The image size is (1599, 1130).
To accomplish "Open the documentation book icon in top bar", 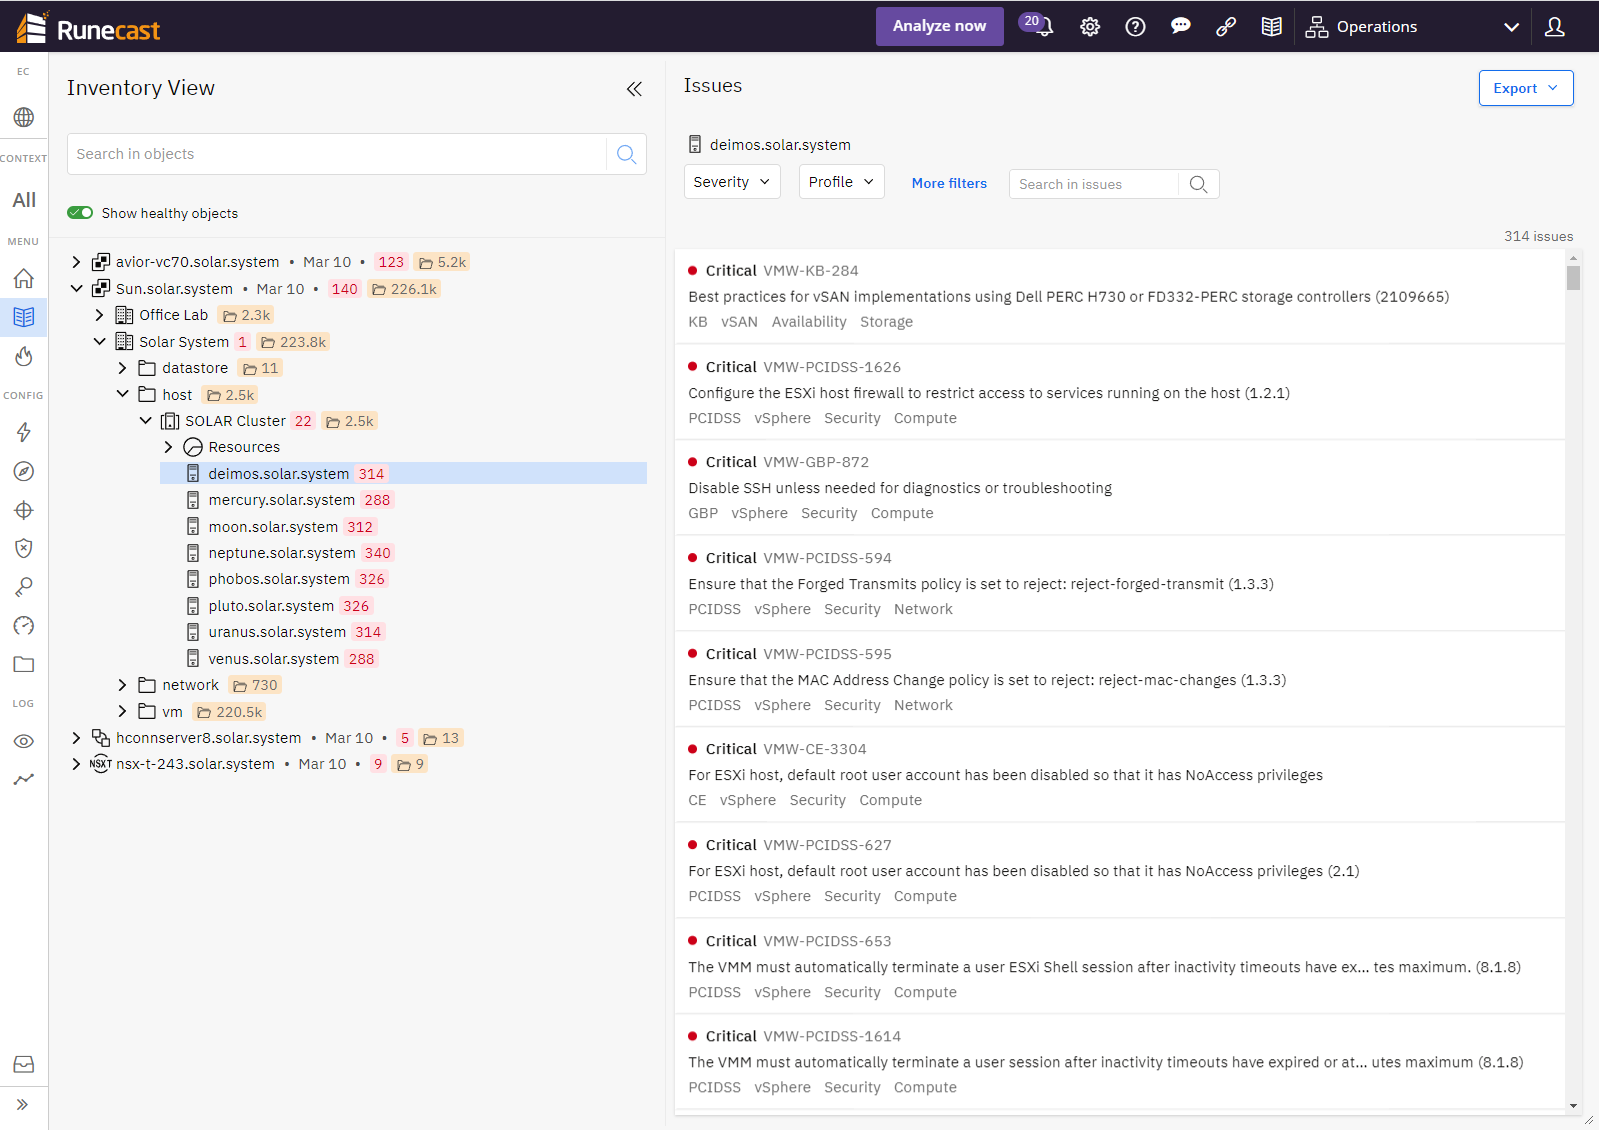I will 1272,27.
